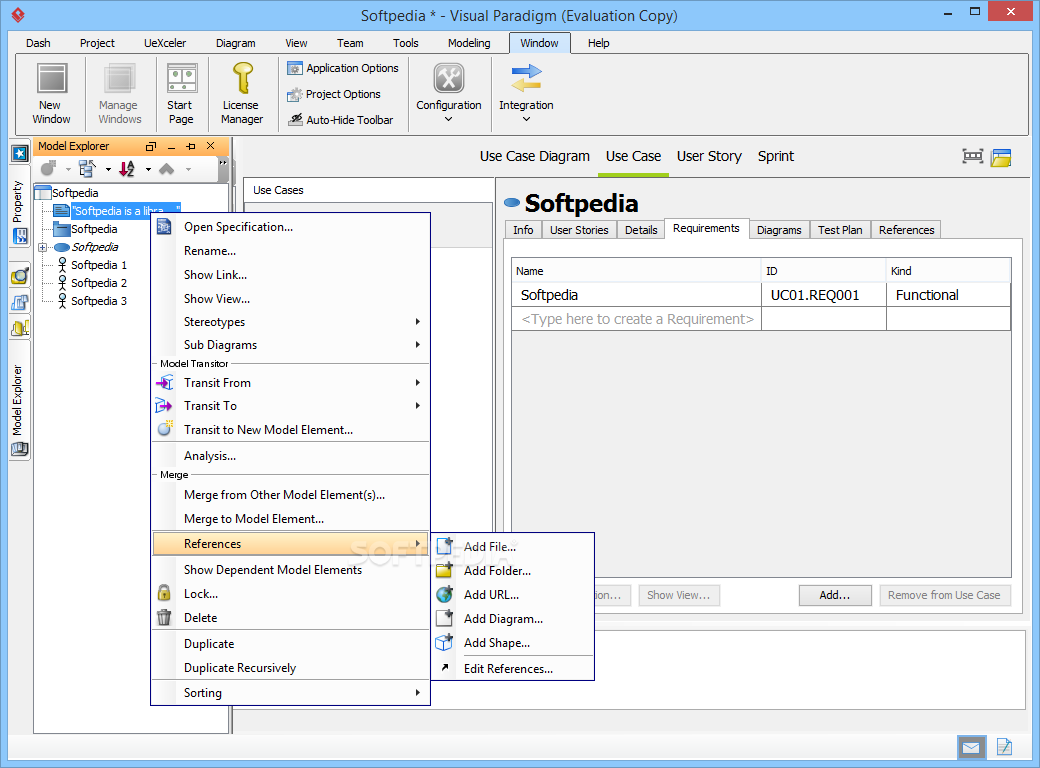Switch to the User Story tab

point(709,157)
